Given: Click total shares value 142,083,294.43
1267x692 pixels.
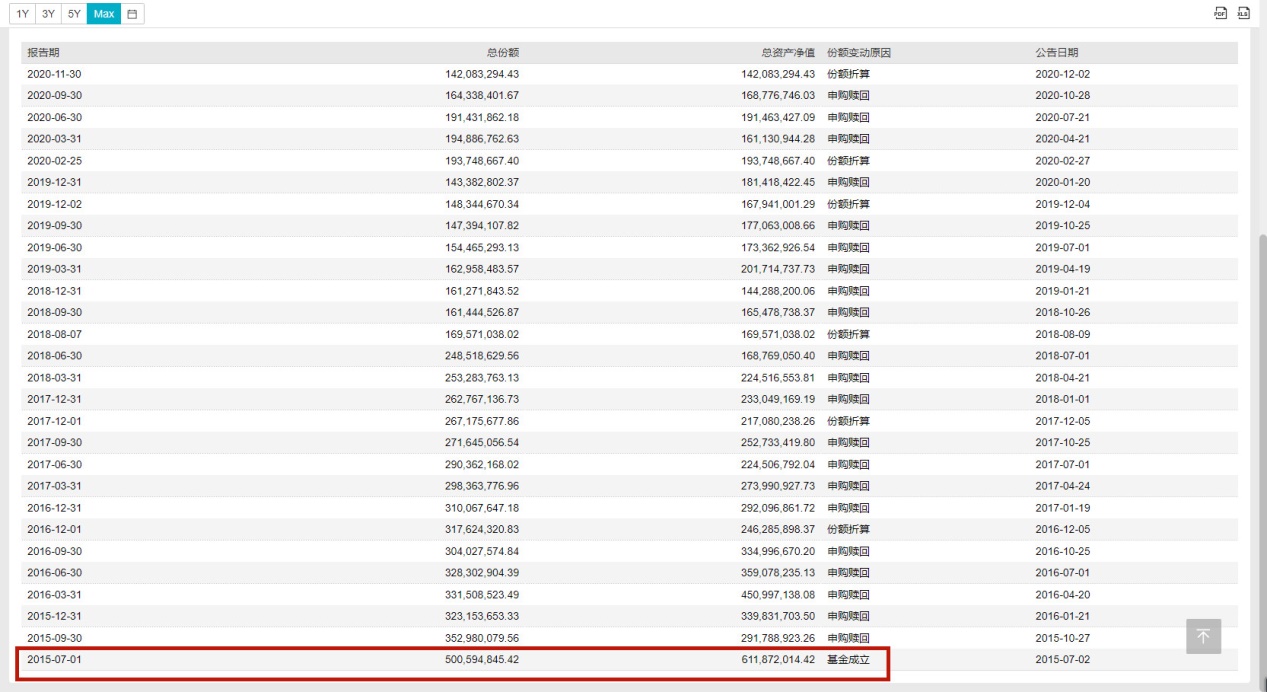Looking at the screenshot, I should 482,74.
